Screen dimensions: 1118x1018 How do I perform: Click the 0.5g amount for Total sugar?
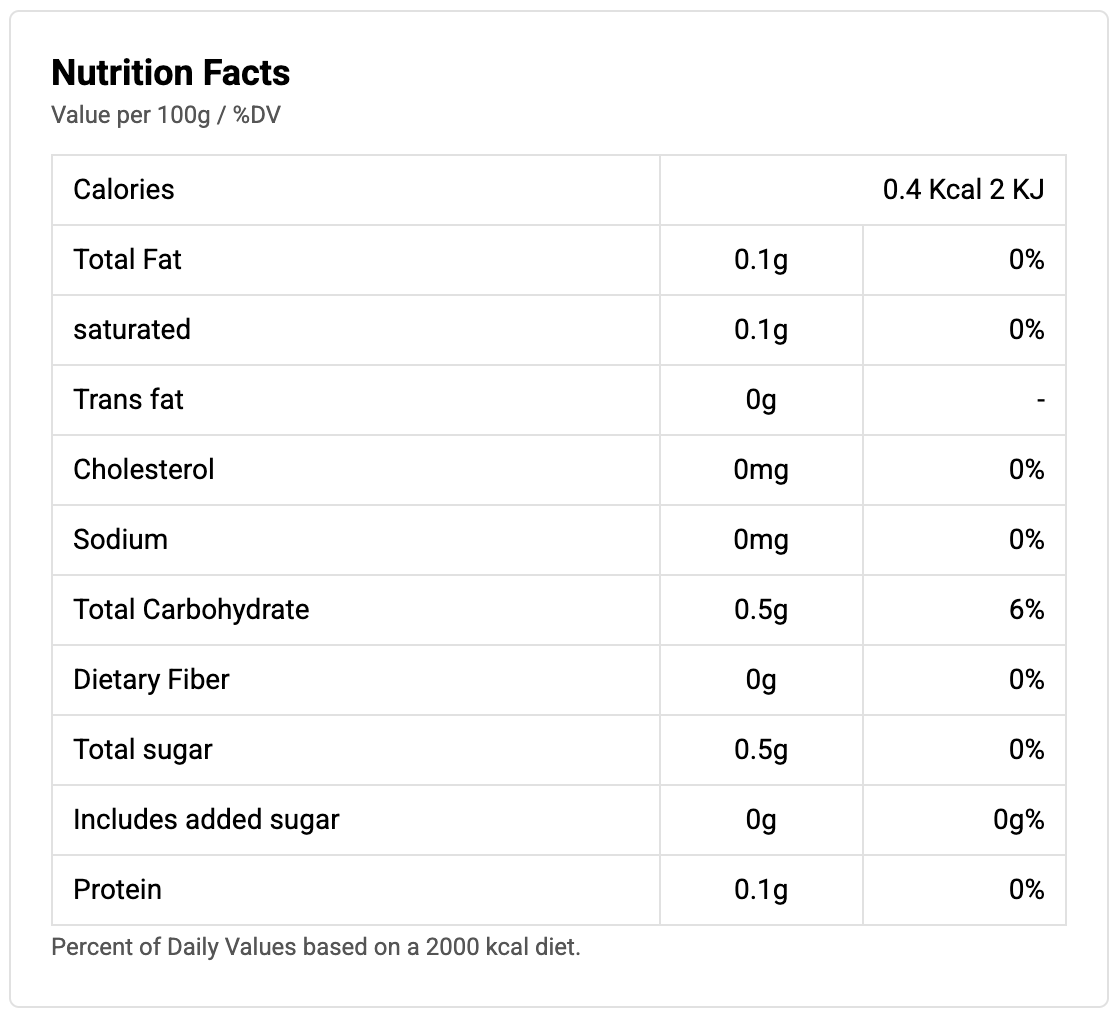761,750
